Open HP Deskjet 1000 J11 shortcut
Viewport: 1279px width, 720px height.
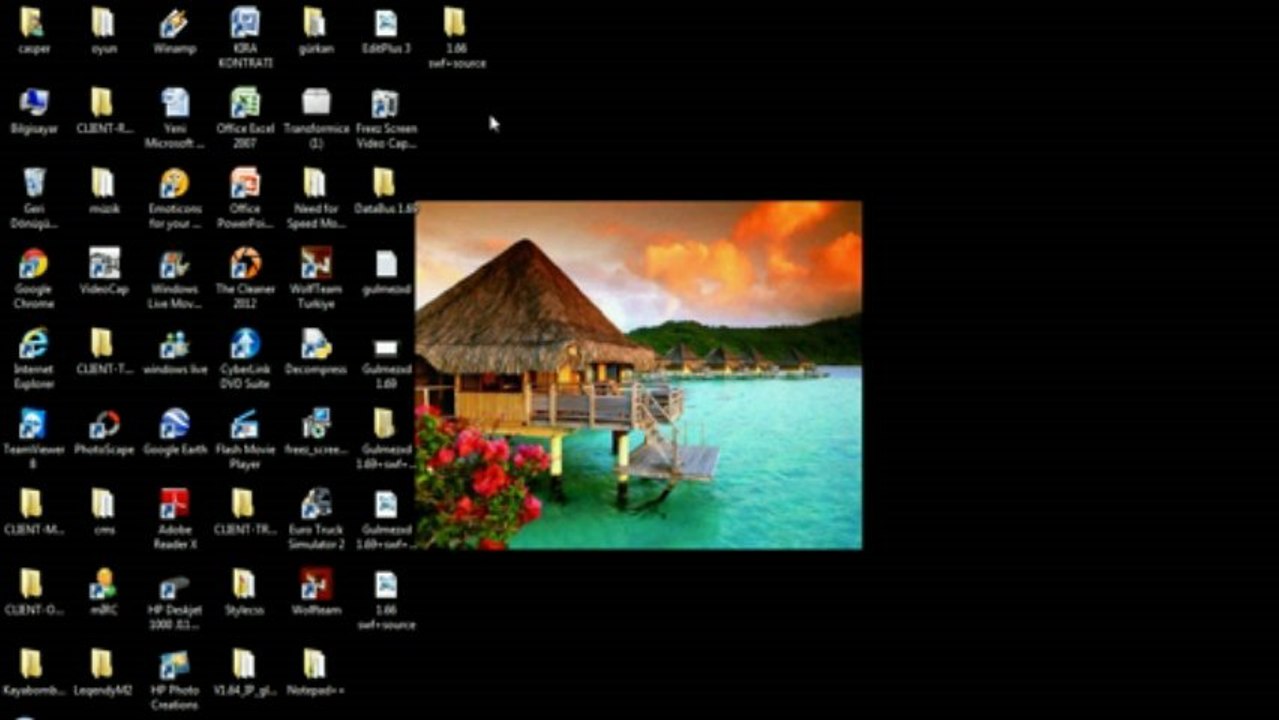[x=174, y=583]
